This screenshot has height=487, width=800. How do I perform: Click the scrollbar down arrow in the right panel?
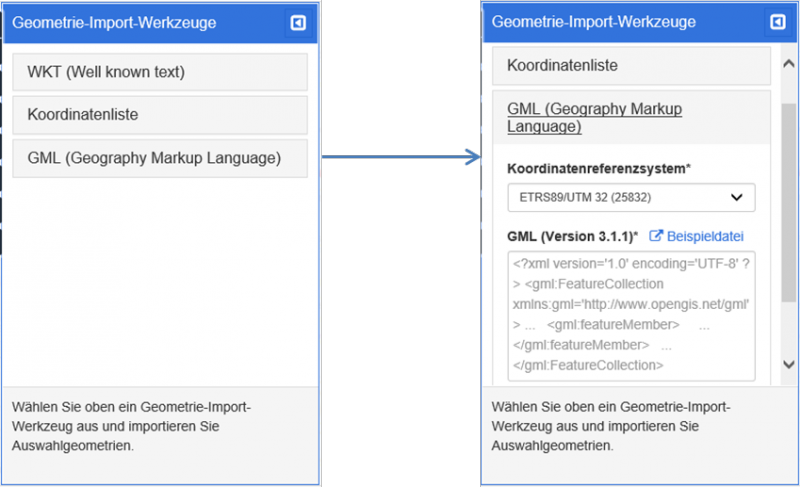788,365
